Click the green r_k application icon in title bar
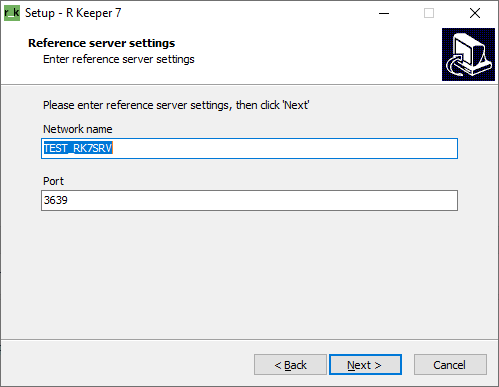This screenshot has width=499, height=387. click(12, 13)
